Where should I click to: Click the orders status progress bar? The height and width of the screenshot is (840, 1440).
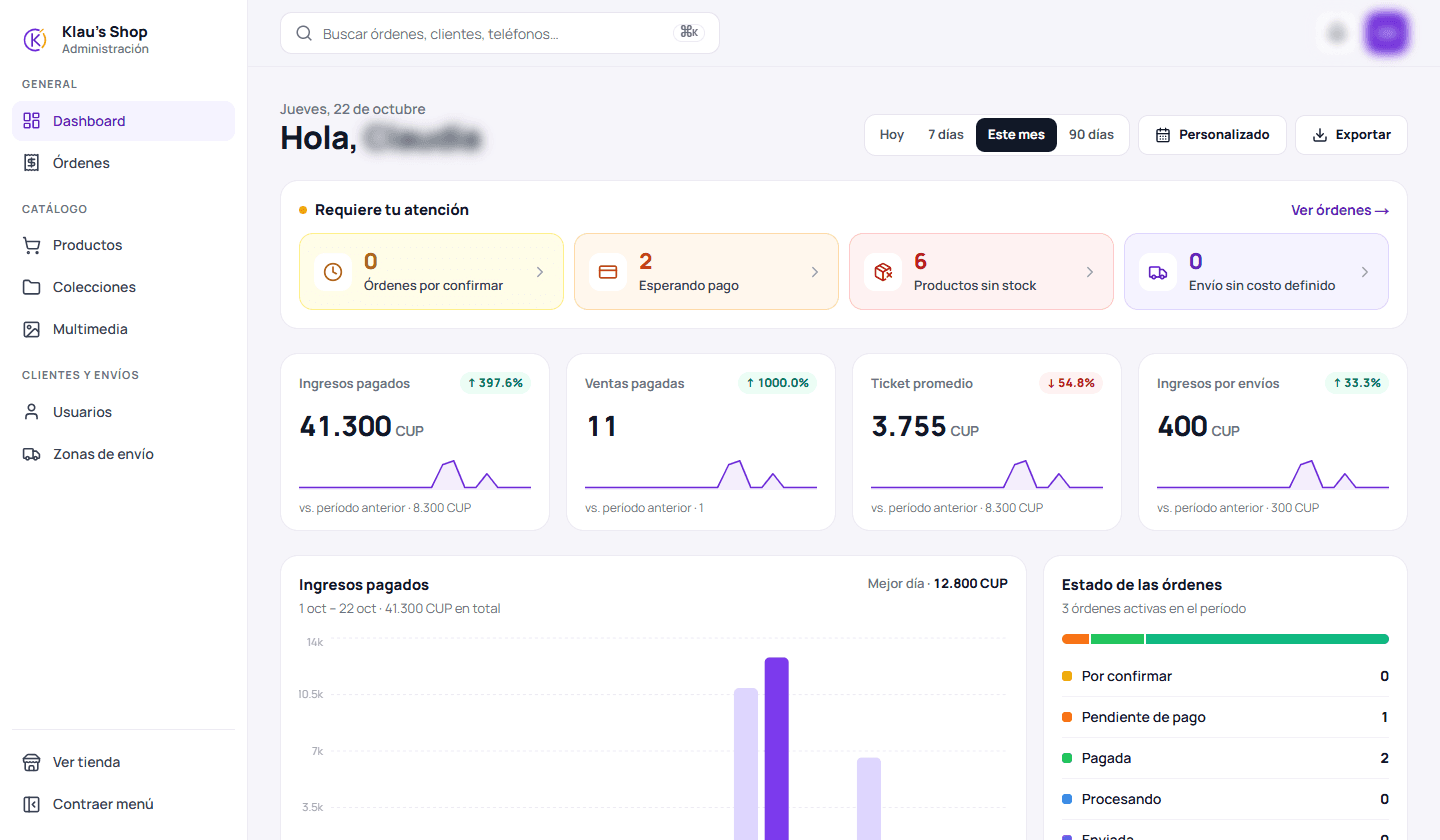coord(1225,639)
